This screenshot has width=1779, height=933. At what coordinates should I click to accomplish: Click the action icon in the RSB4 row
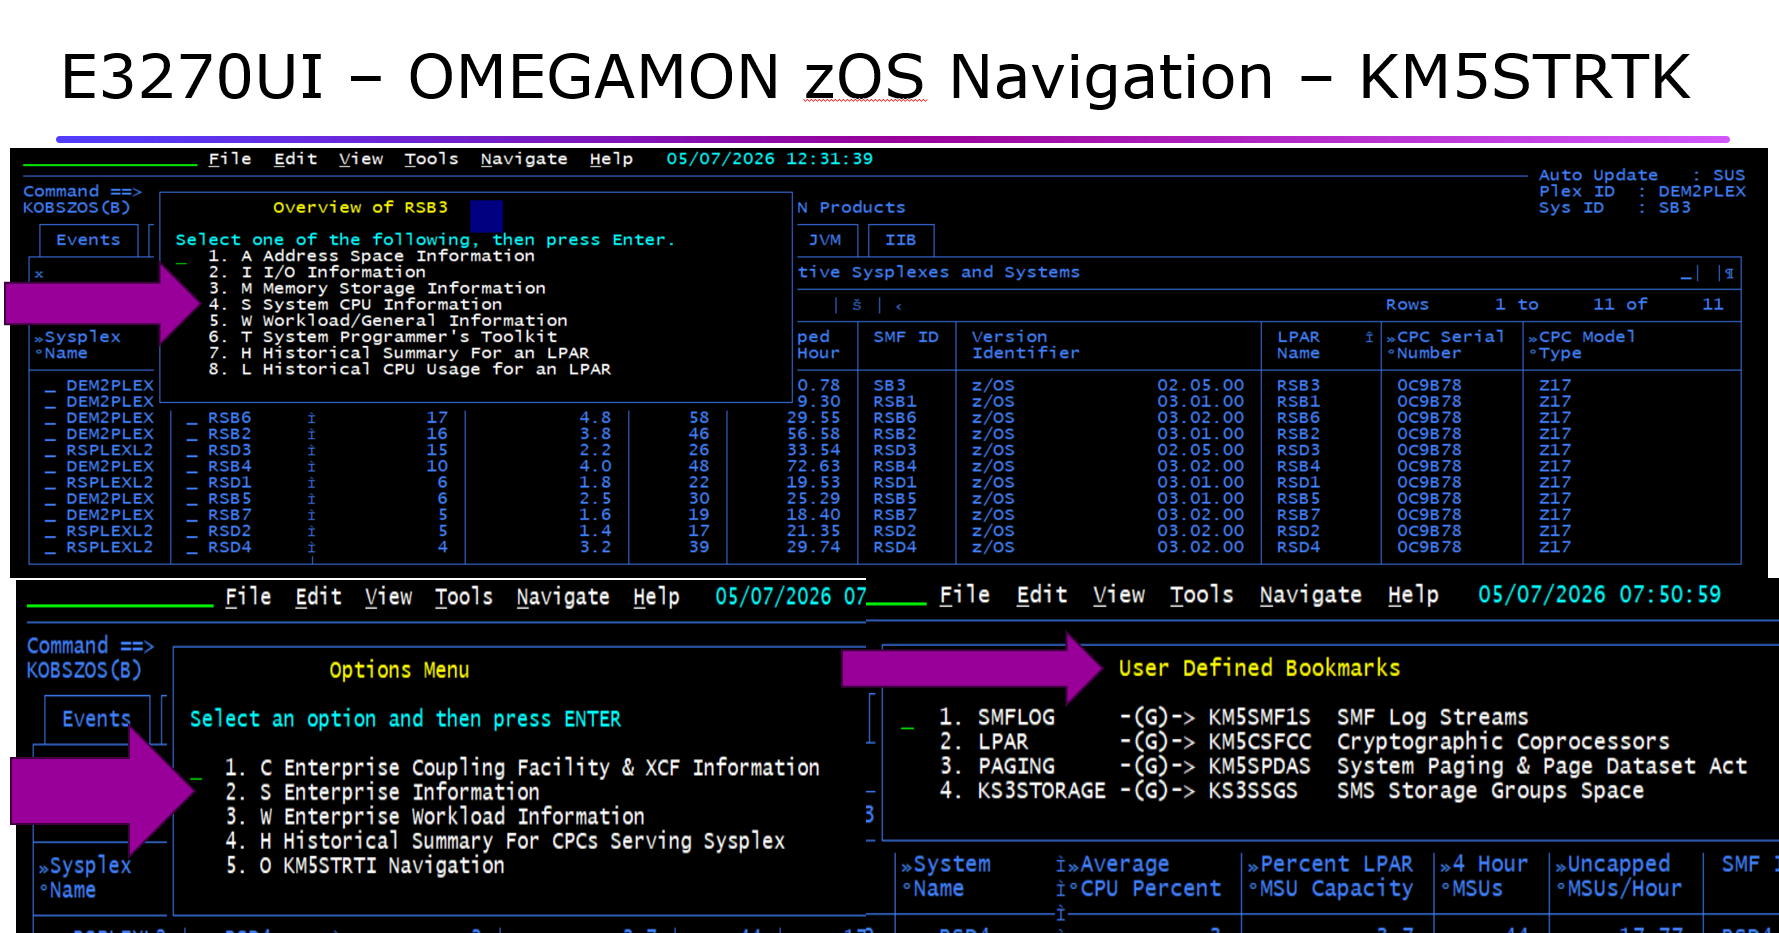(x=311, y=466)
